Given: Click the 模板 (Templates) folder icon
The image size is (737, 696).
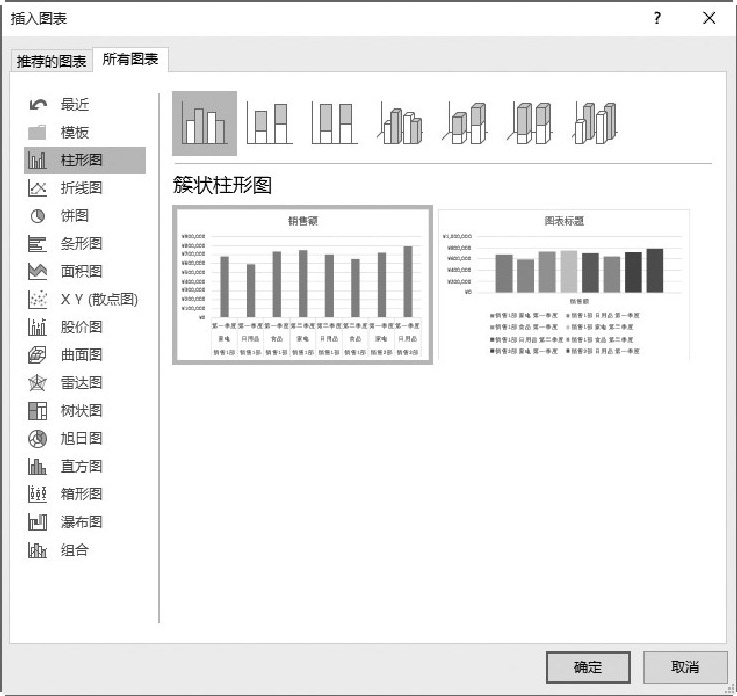Looking at the screenshot, I should coord(37,133).
